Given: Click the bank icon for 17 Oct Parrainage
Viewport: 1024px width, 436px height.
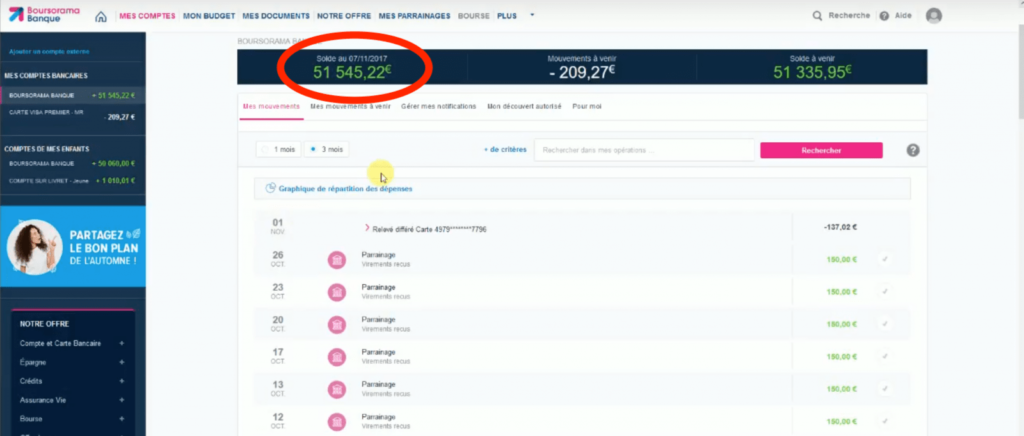Looking at the screenshot, I should (x=336, y=357).
